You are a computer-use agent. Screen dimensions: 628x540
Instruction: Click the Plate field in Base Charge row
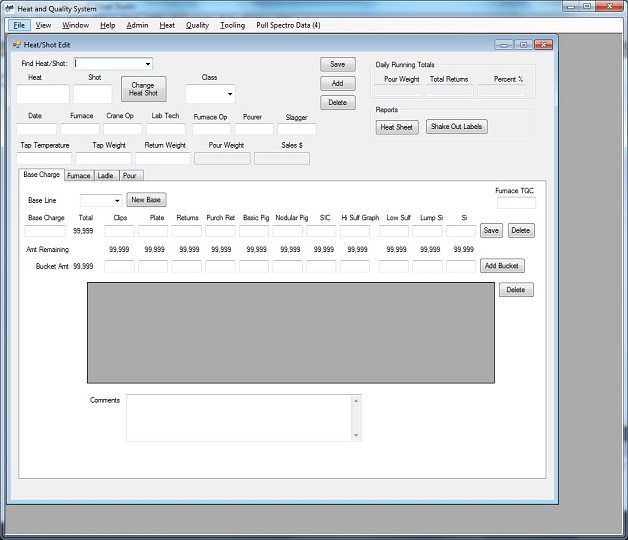pos(153,231)
